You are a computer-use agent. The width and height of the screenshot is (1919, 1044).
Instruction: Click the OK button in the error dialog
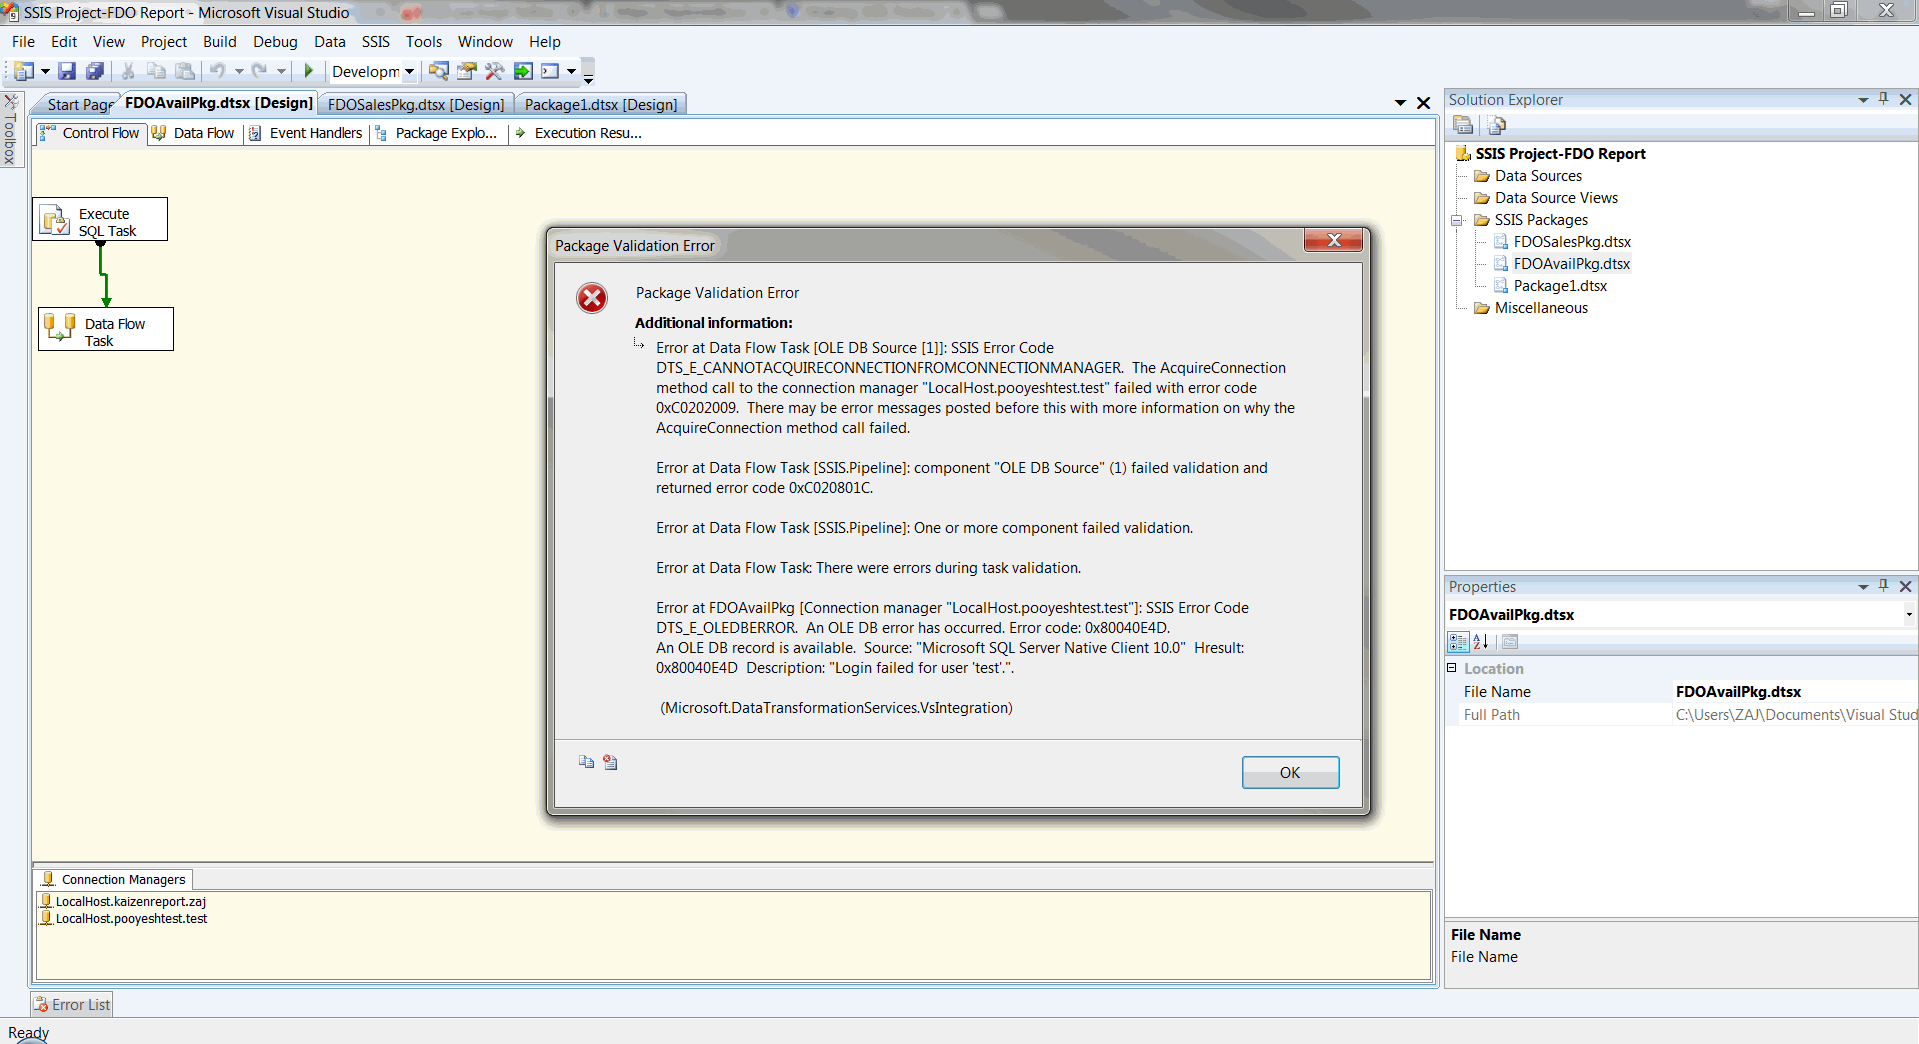[1290, 772]
